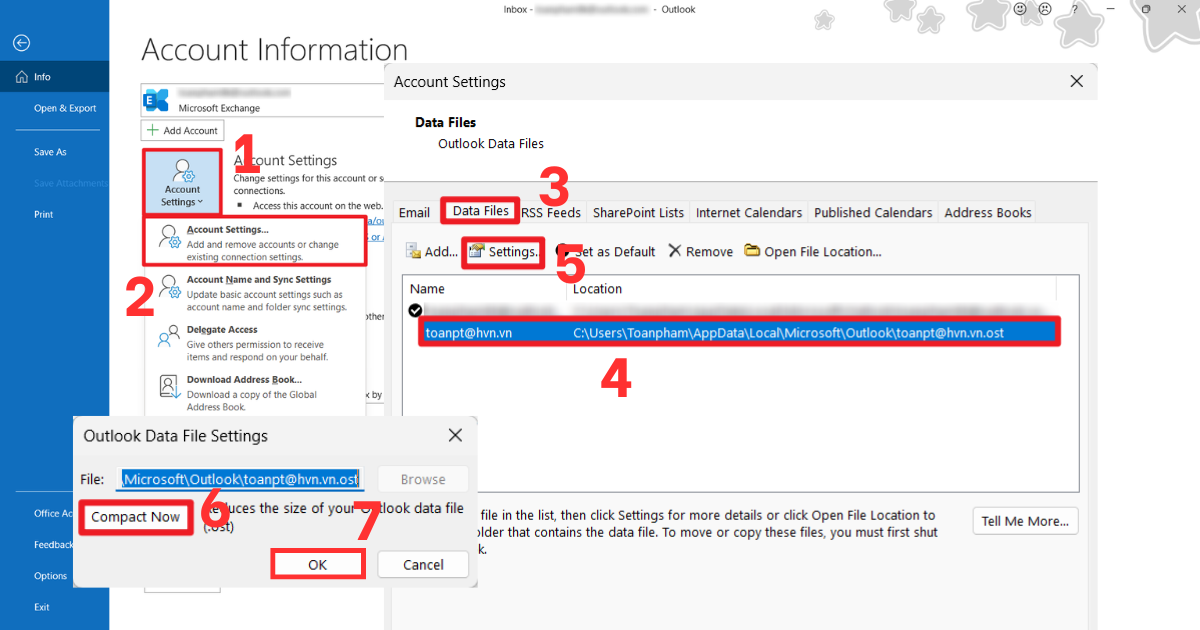Image resolution: width=1200 pixels, height=630 pixels.
Task: Open Print from the left sidebar
Action: pyautogui.click(x=43, y=214)
